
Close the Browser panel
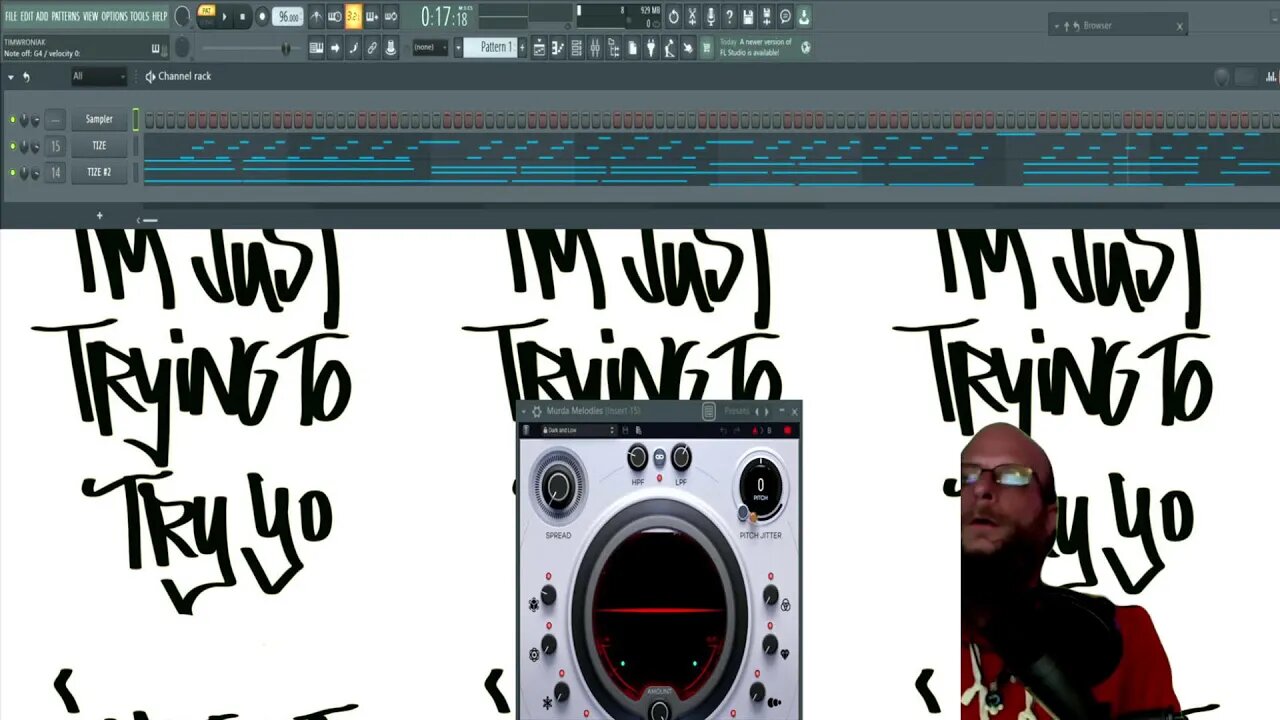pos(1179,26)
